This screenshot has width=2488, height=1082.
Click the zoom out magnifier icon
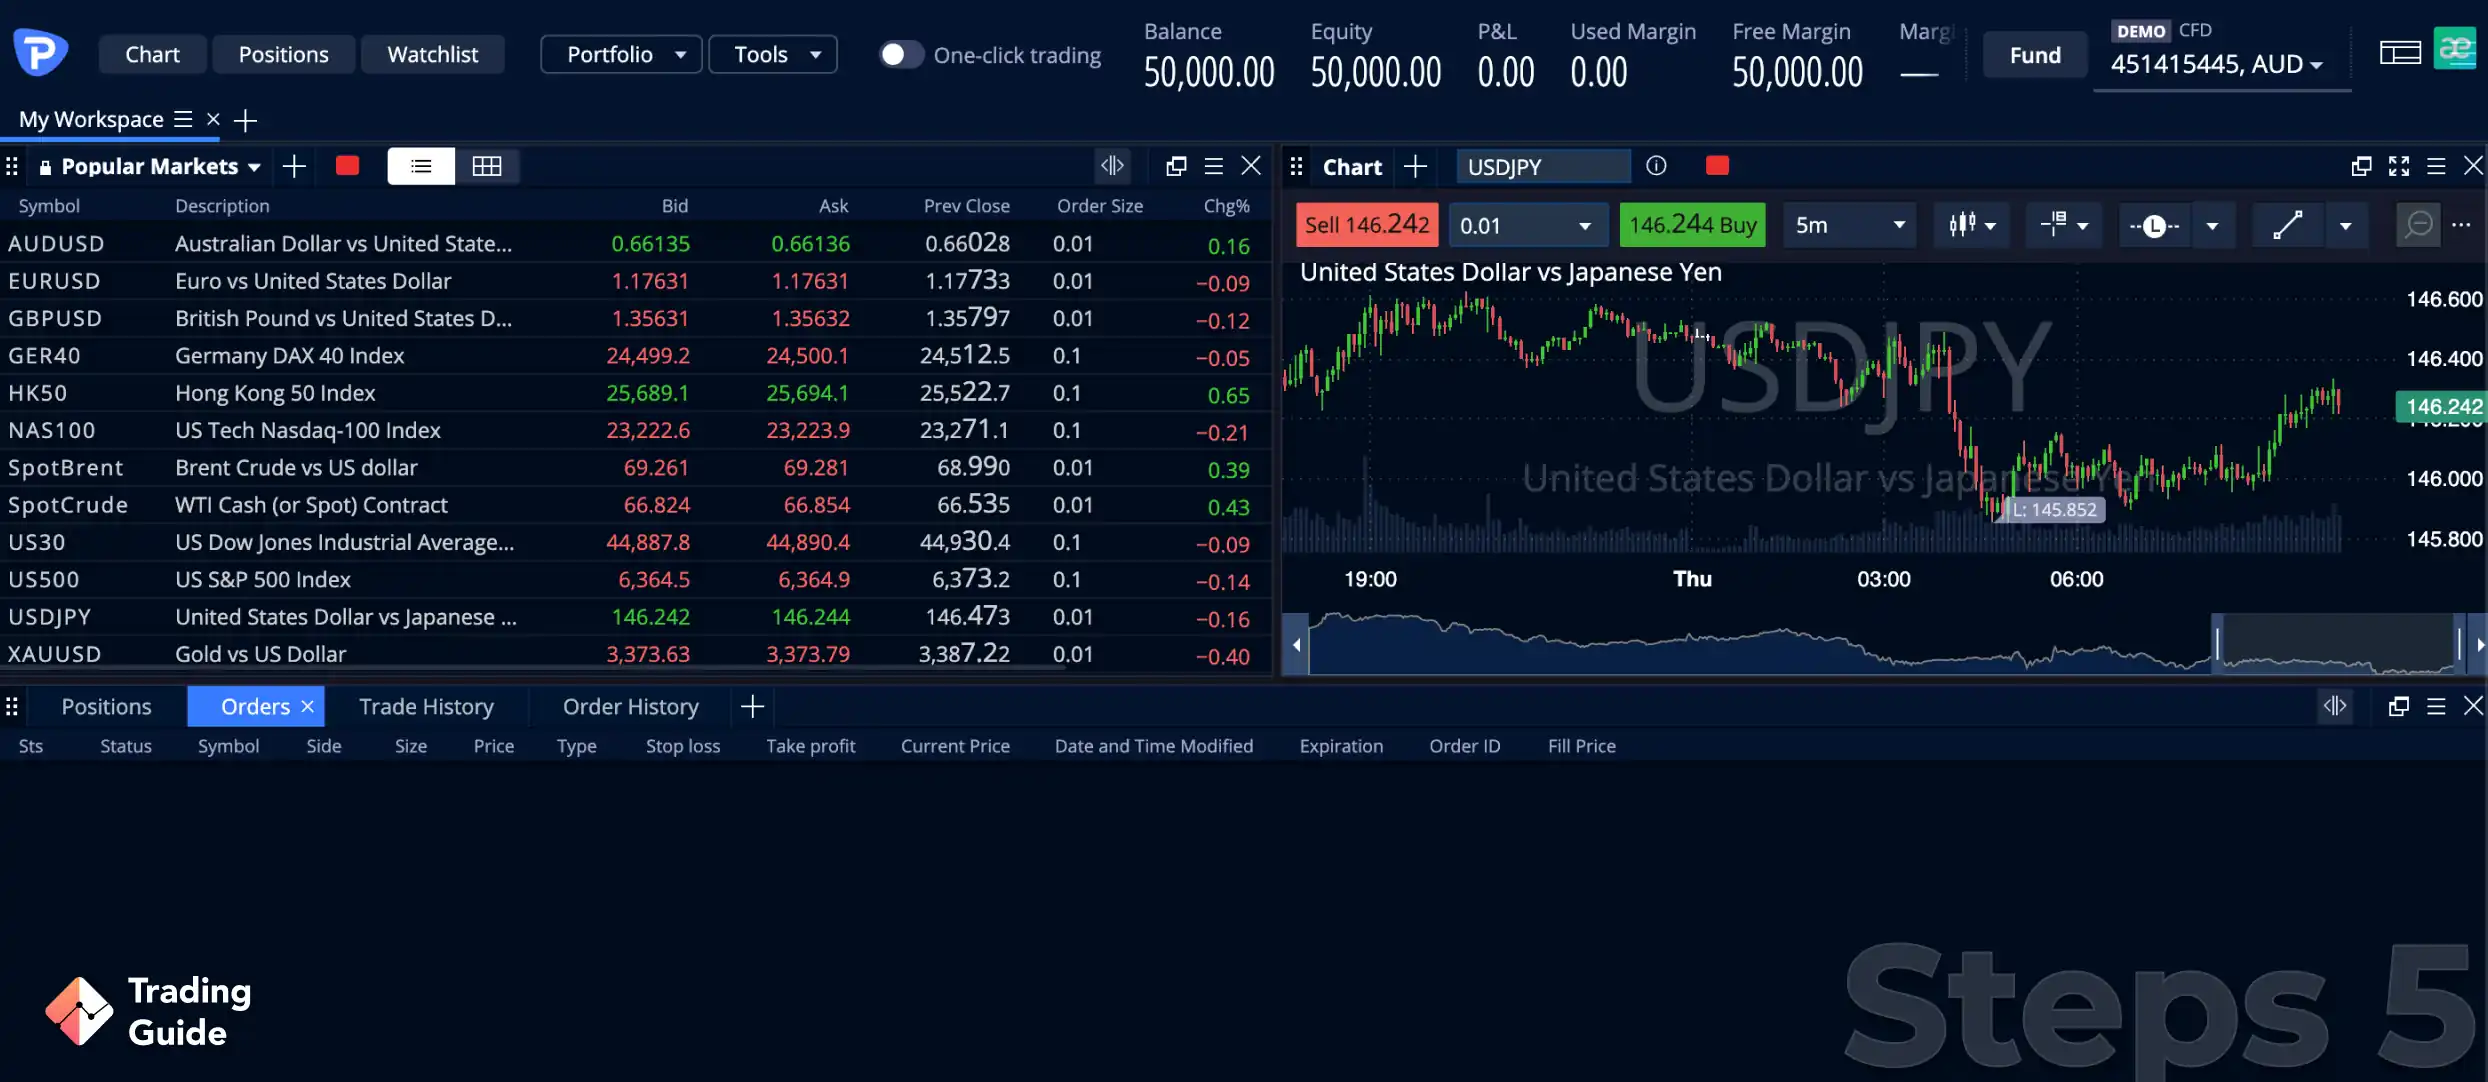coord(2418,225)
